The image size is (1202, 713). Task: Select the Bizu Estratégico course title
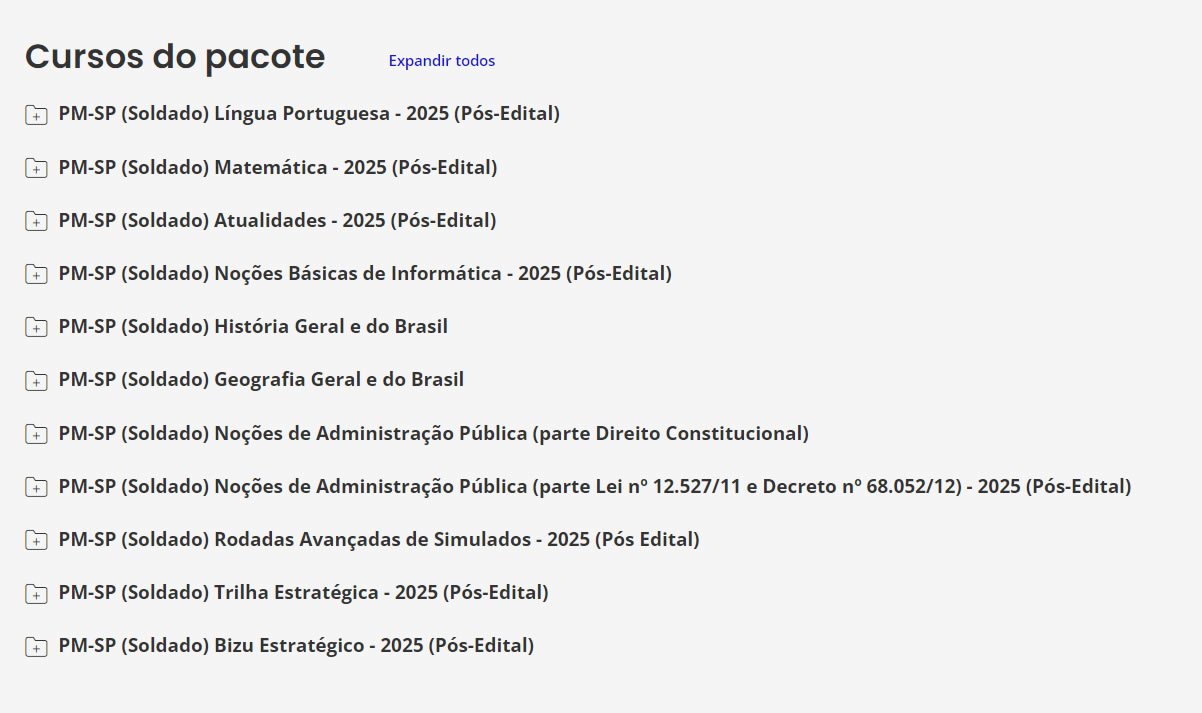pos(296,645)
